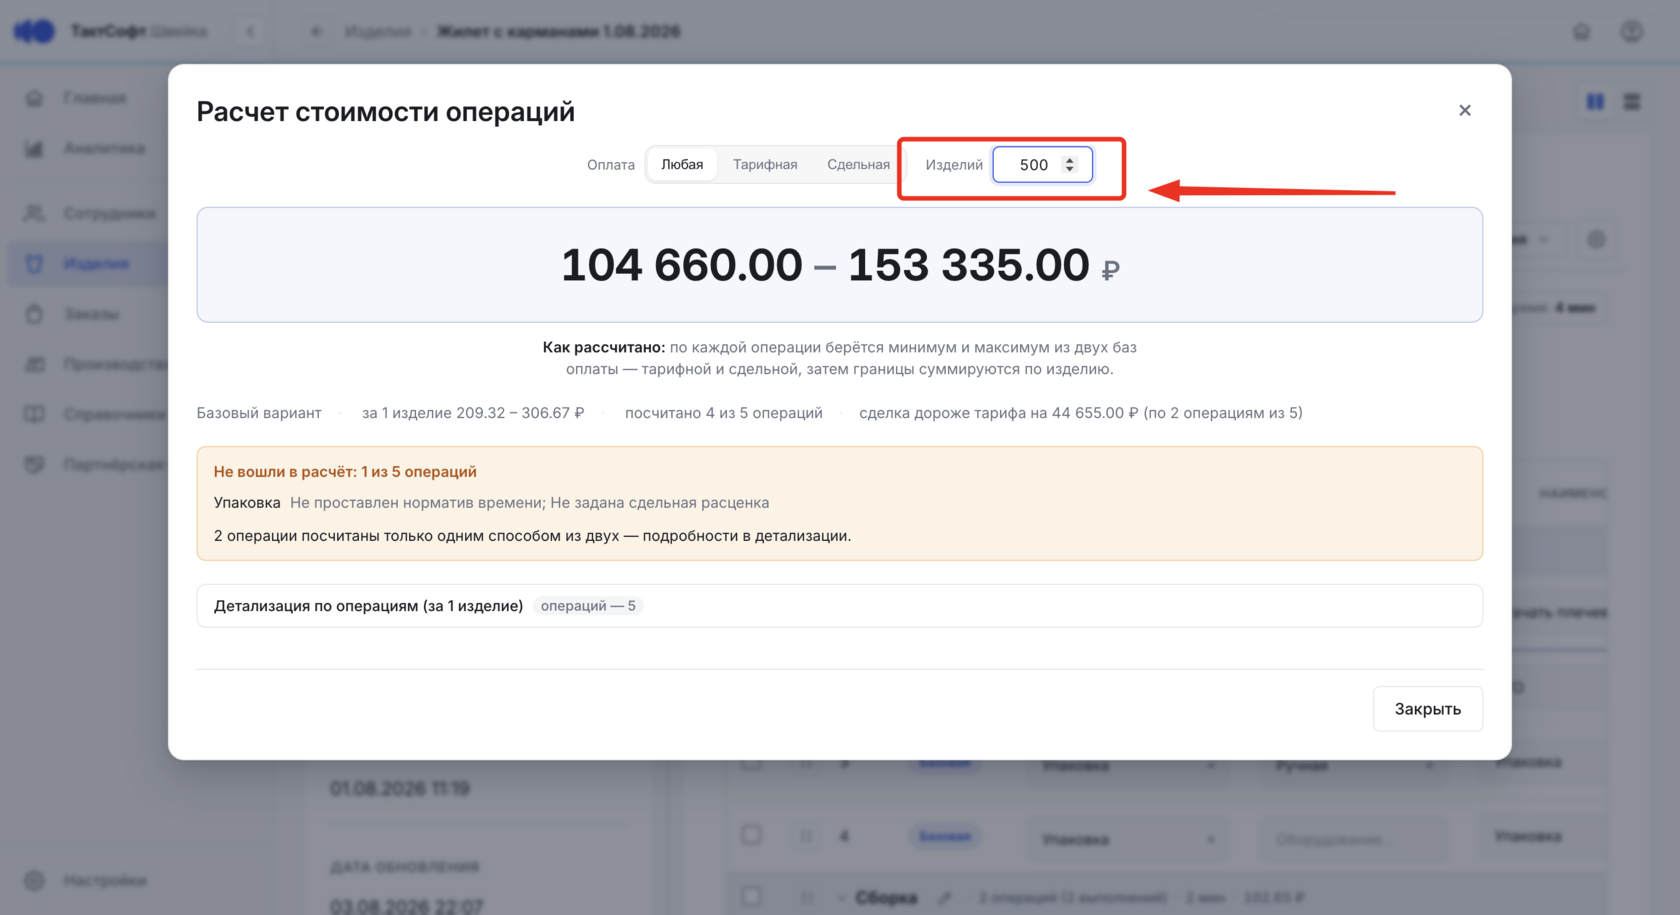Expand Детализация по операциям section
Image resolution: width=1680 pixels, height=915 pixels.
pos(839,606)
